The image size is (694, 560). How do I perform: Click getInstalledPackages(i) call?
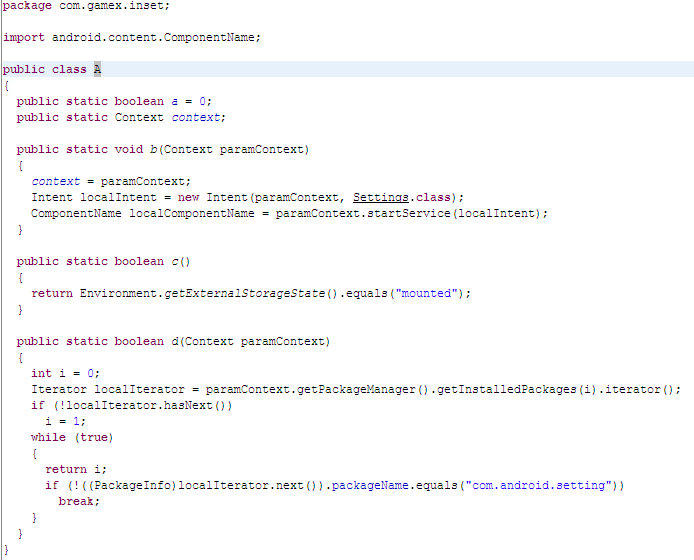coord(517,390)
